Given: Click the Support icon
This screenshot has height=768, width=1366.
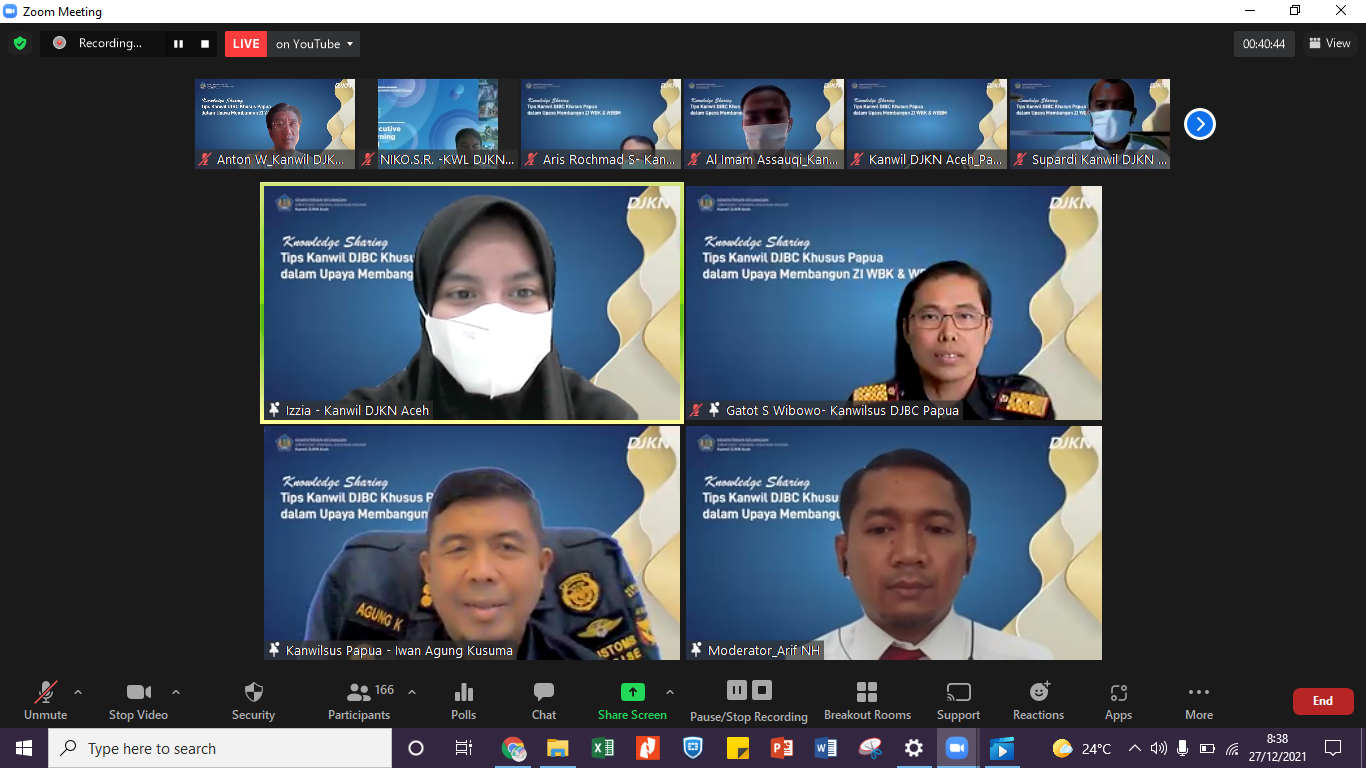Looking at the screenshot, I should point(958,700).
